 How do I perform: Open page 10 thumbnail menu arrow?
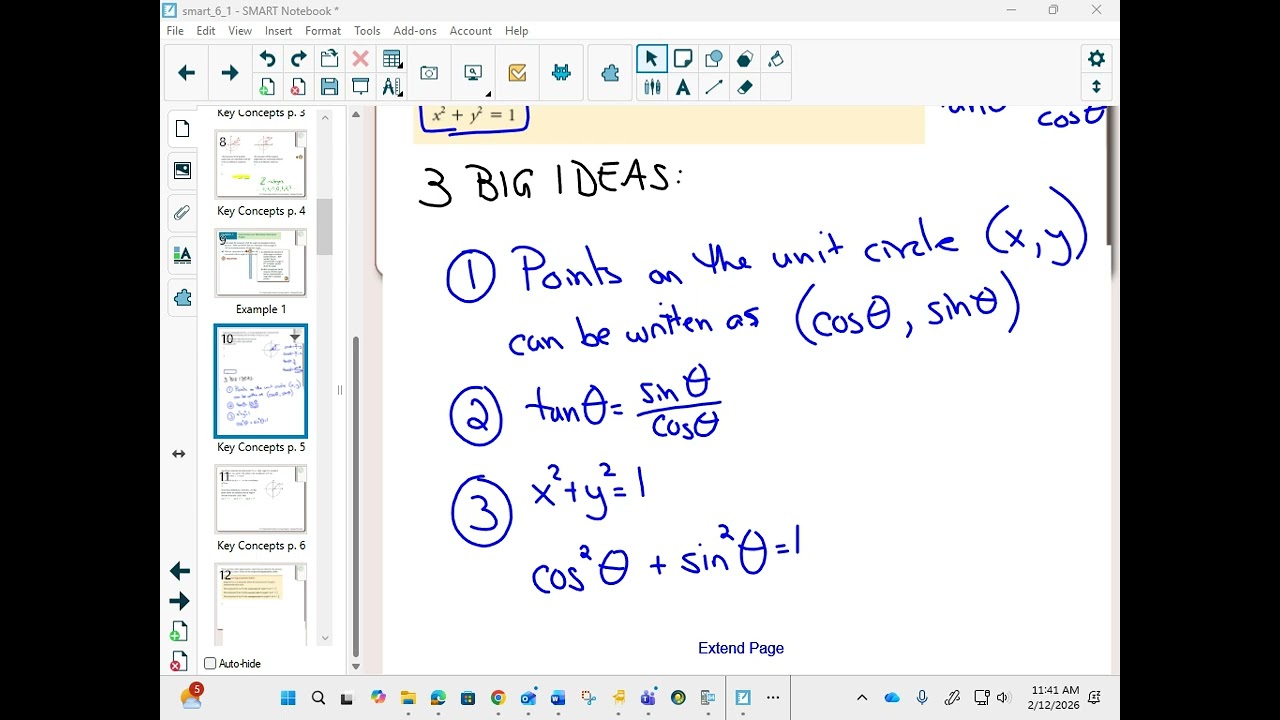pyautogui.click(x=295, y=337)
